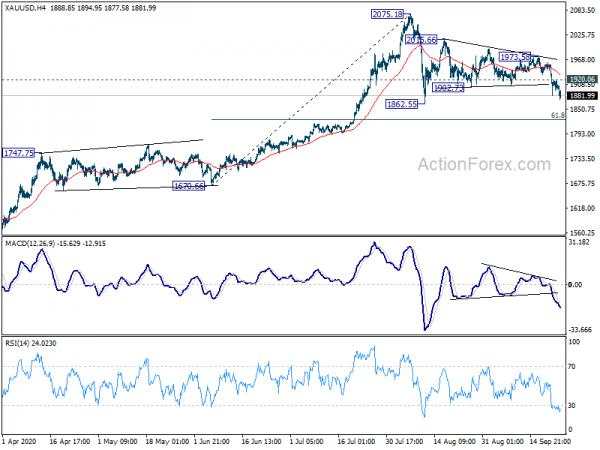
Task: Click the 2075.18 peak price label
Action: [388, 15]
